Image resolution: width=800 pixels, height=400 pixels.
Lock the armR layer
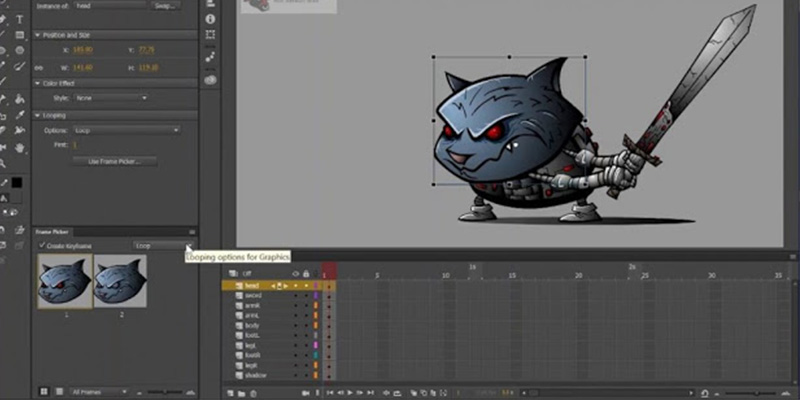coord(306,305)
